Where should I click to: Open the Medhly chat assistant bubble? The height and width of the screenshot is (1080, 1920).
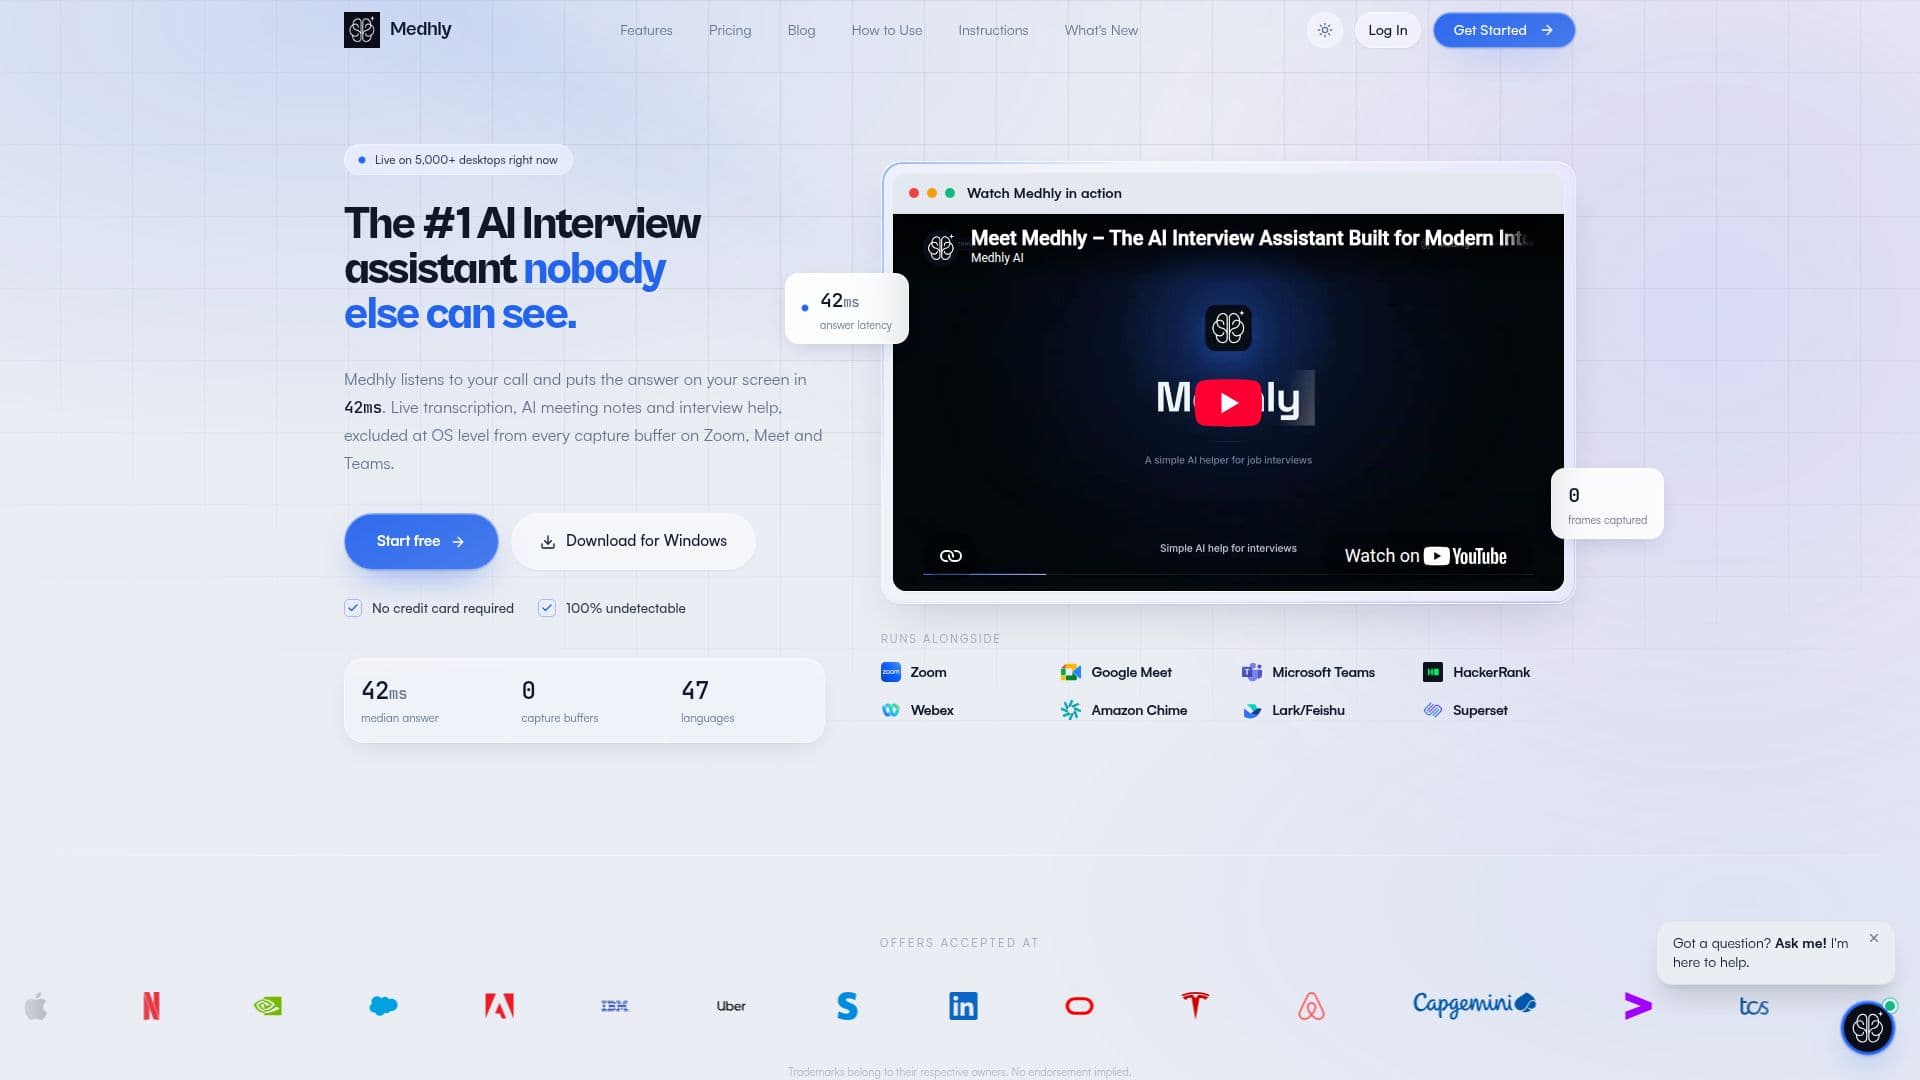pos(1867,1027)
